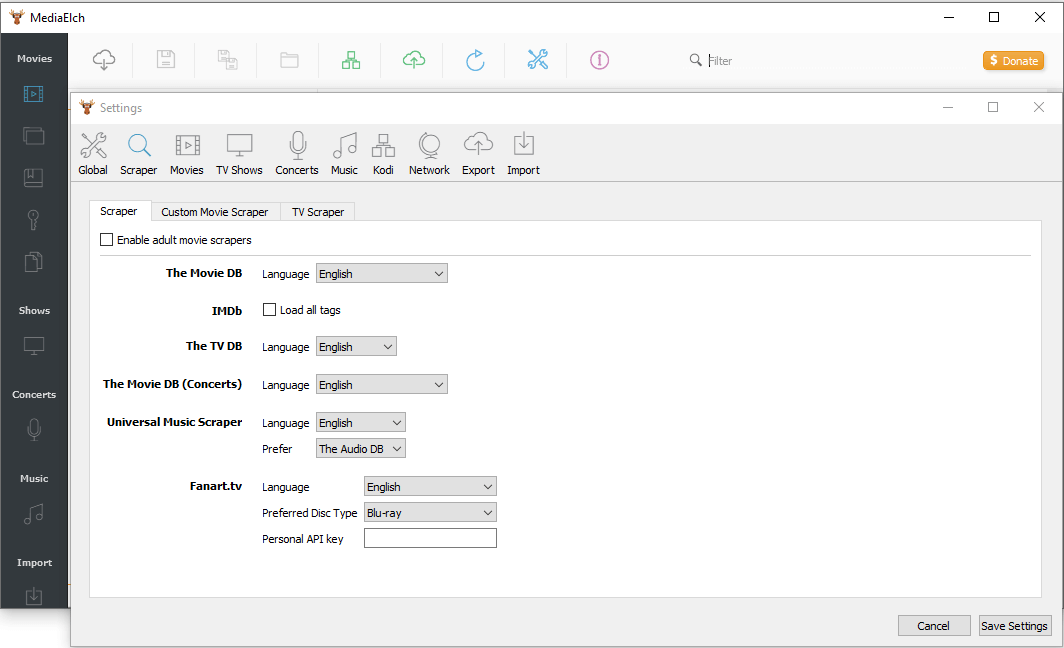Viewport: 1064px width, 648px height.
Task: Open TV shows monitor icon in sidebar
Action: (33, 346)
